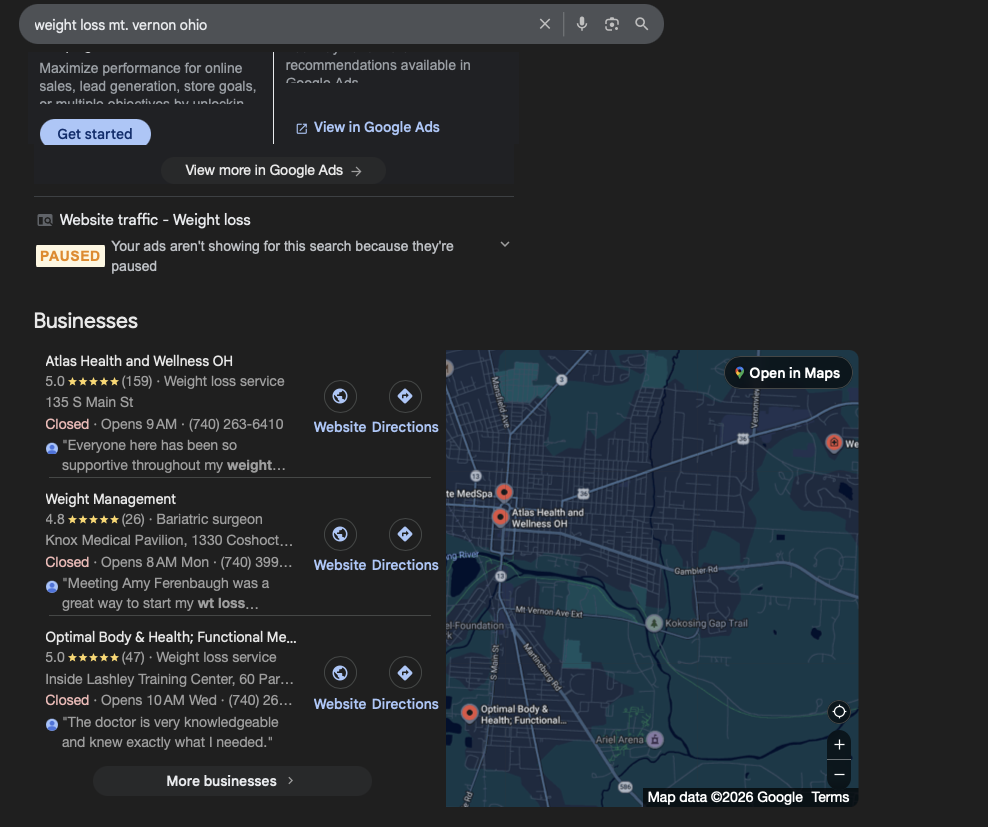The image size is (988, 827).
Task: Select Atlas Health map pin marker
Action: point(500,517)
